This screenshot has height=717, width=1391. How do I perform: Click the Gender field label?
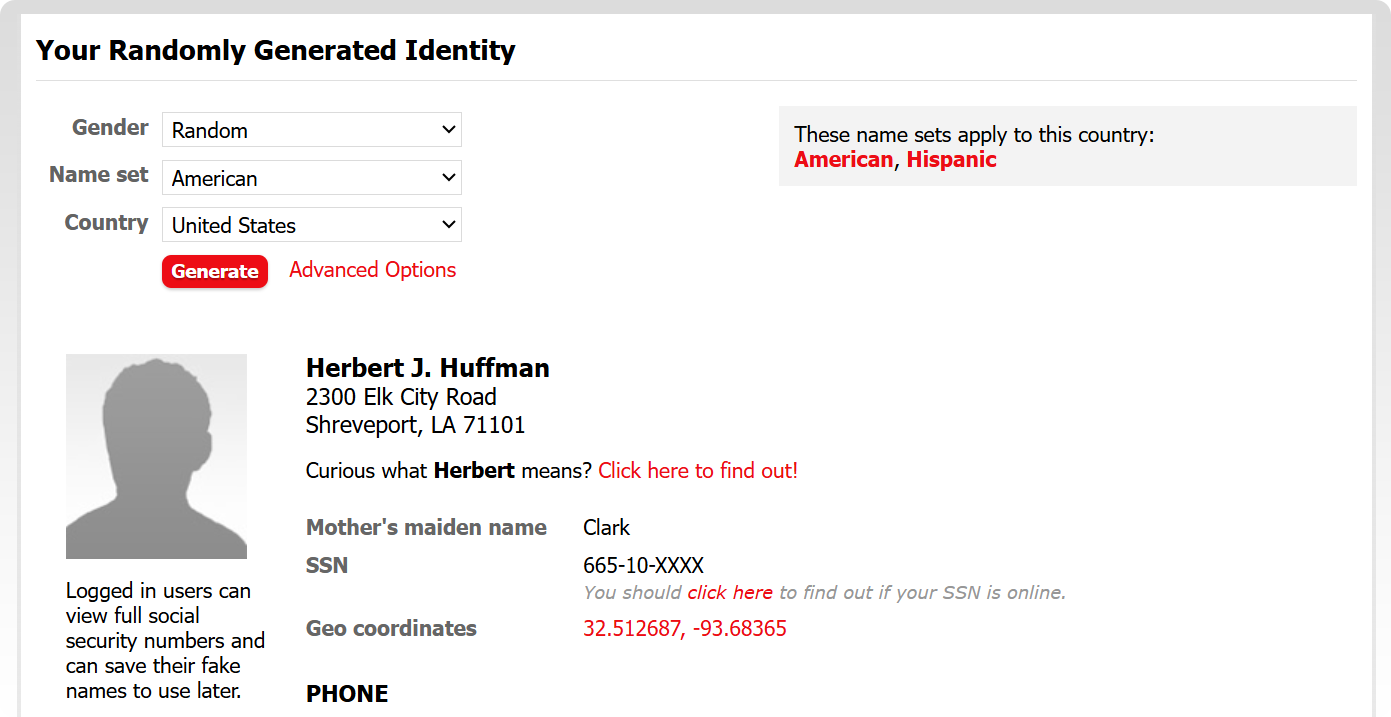click(110, 128)
